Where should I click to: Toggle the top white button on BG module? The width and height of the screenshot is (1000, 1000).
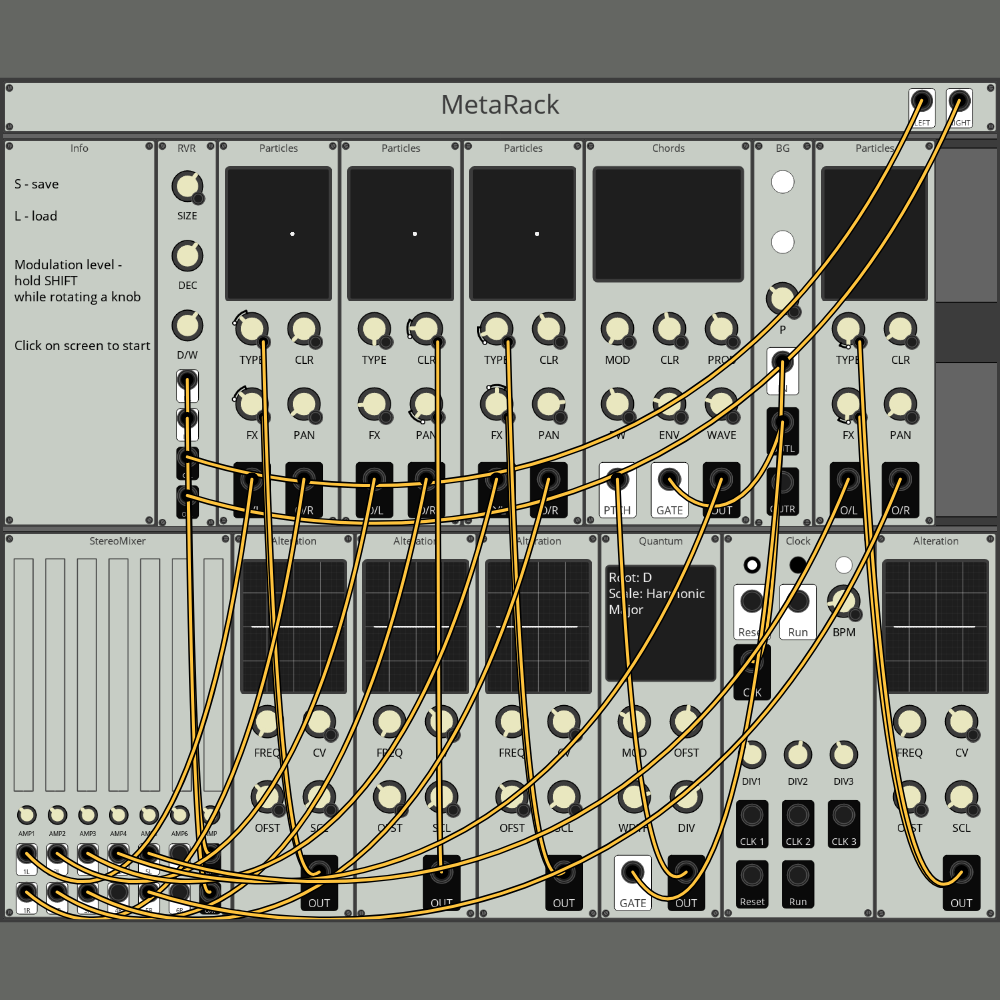click(783, 182)
